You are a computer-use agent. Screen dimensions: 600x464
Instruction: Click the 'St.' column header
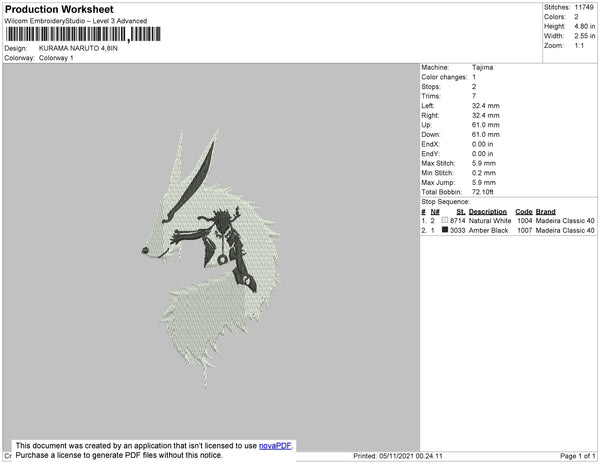click(x=461, y=212)
